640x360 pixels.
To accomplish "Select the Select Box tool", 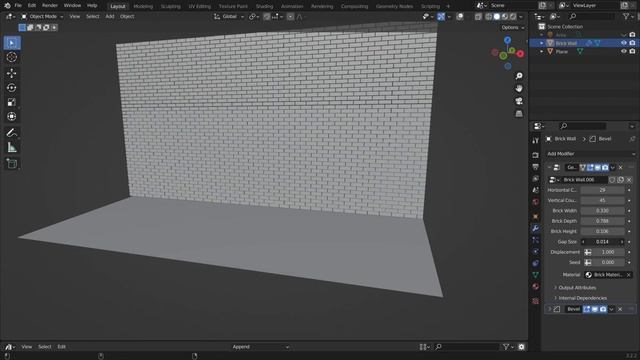I will pos(12,43).
